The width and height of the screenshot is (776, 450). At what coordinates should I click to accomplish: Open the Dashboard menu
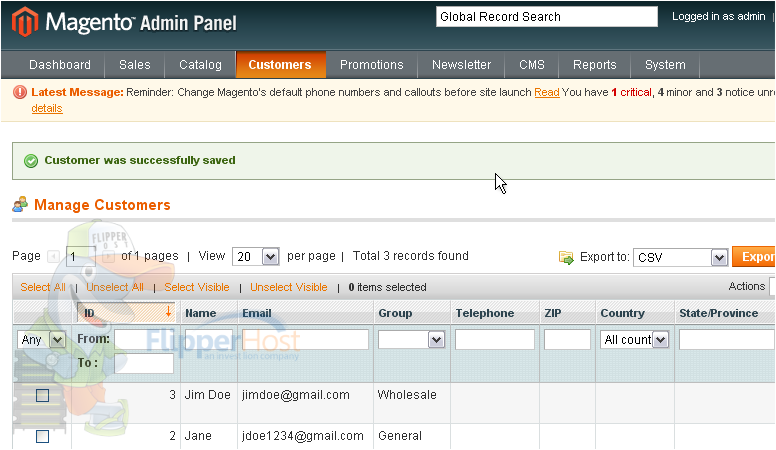(x=60, y=65)
